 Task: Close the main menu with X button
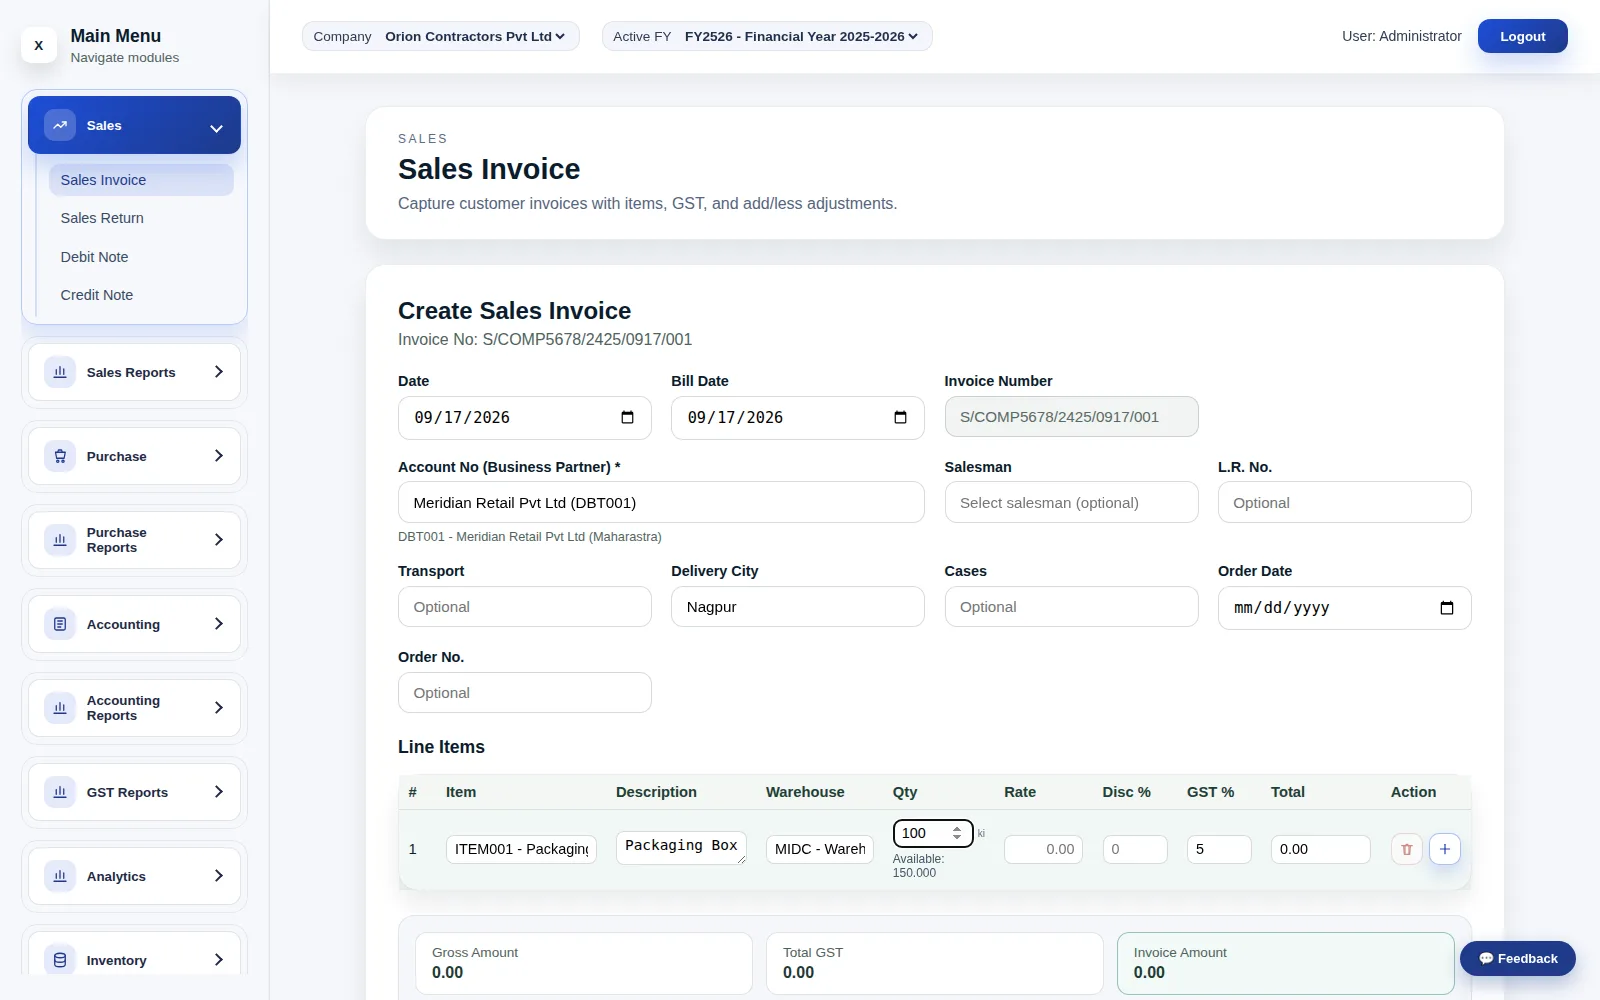[x=39, y=45]
